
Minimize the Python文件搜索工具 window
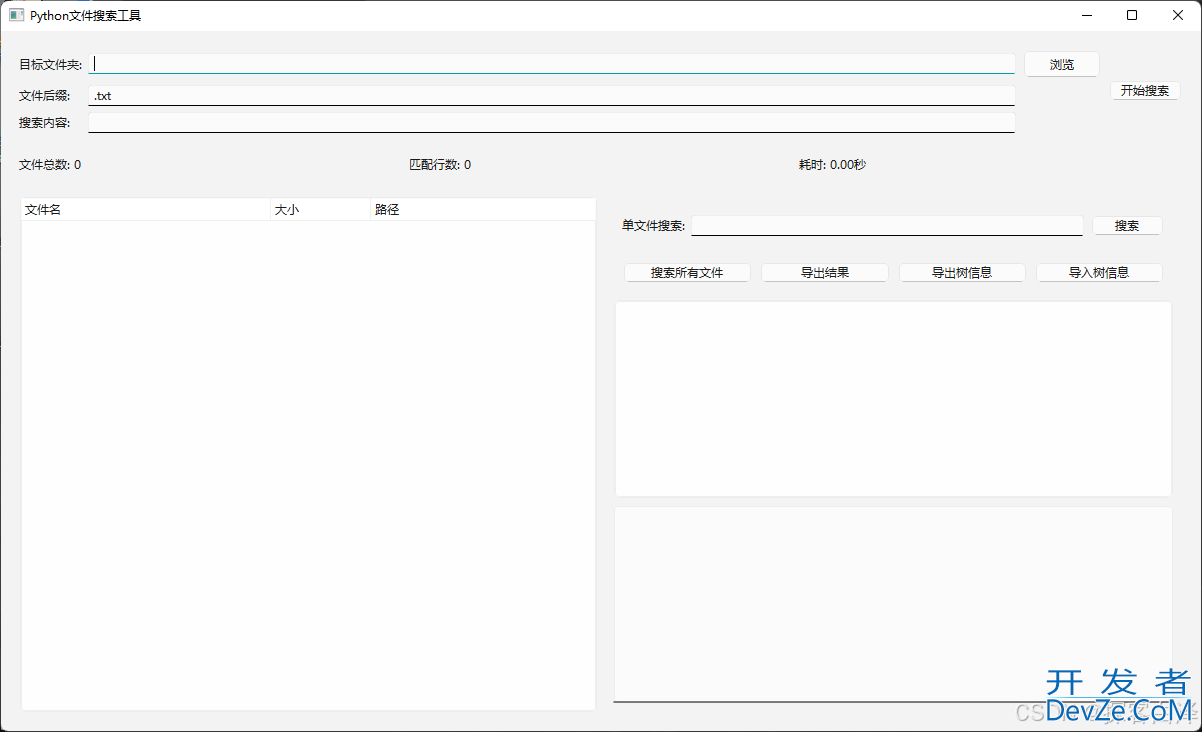(x=1086, y=15)
